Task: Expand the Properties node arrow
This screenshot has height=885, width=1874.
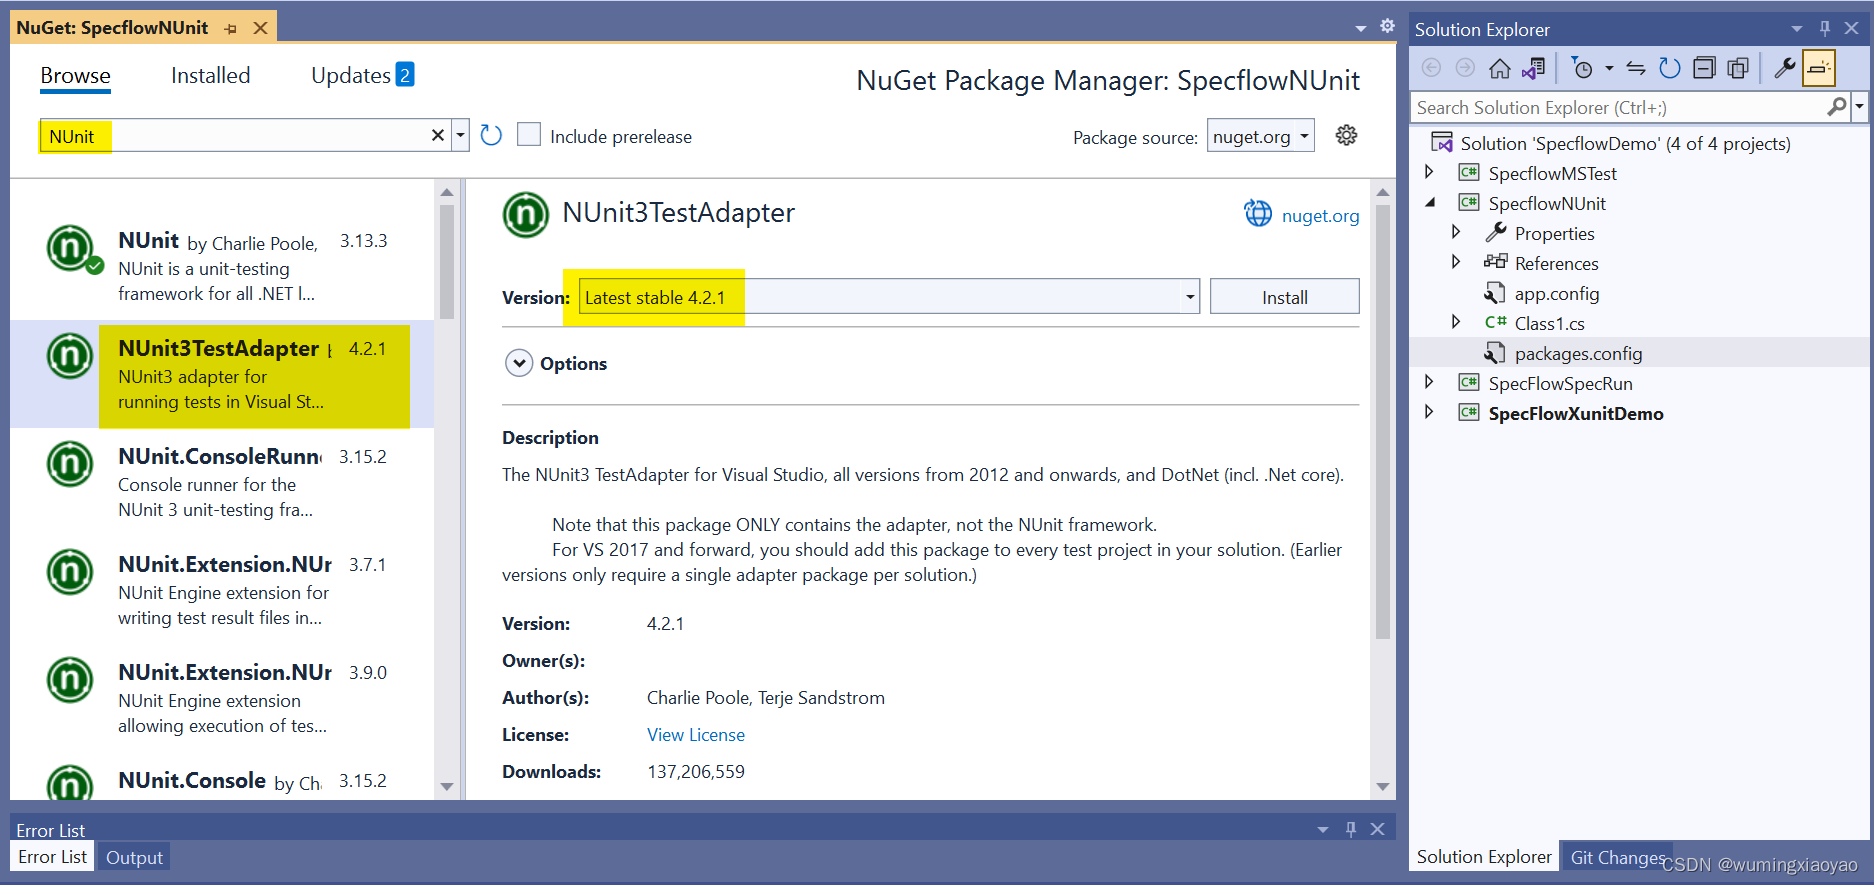Action: pyautogui.click(x=1456, y=232)
